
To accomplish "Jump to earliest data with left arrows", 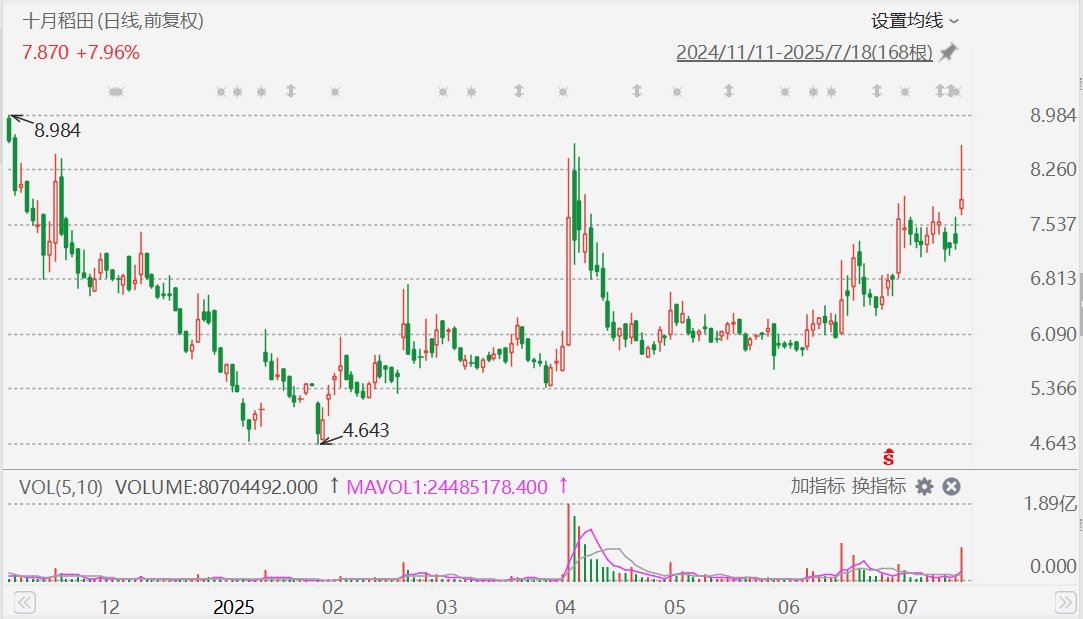I will [24, 602].
